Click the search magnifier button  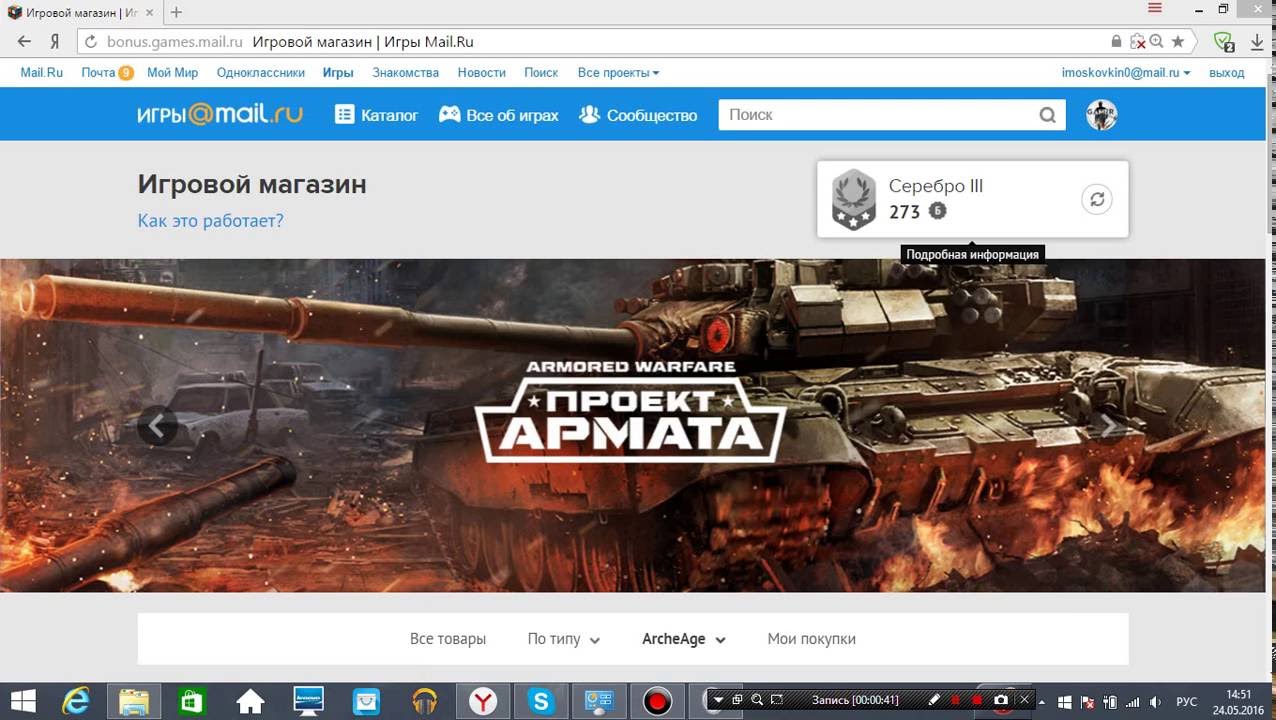point(1047,115)
